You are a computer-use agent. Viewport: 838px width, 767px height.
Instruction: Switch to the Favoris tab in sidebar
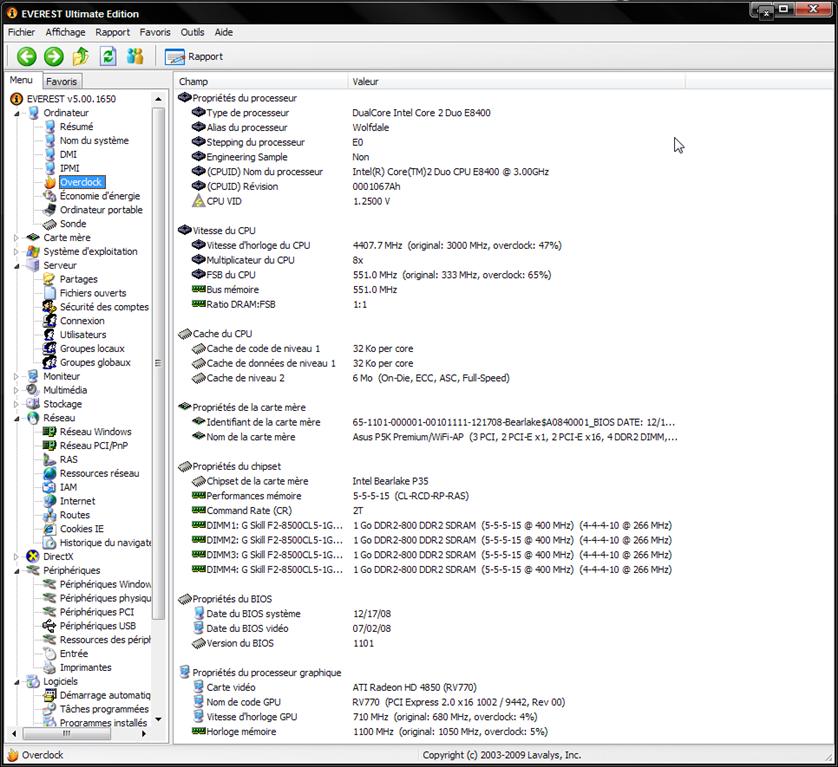[x=61, y=81]
